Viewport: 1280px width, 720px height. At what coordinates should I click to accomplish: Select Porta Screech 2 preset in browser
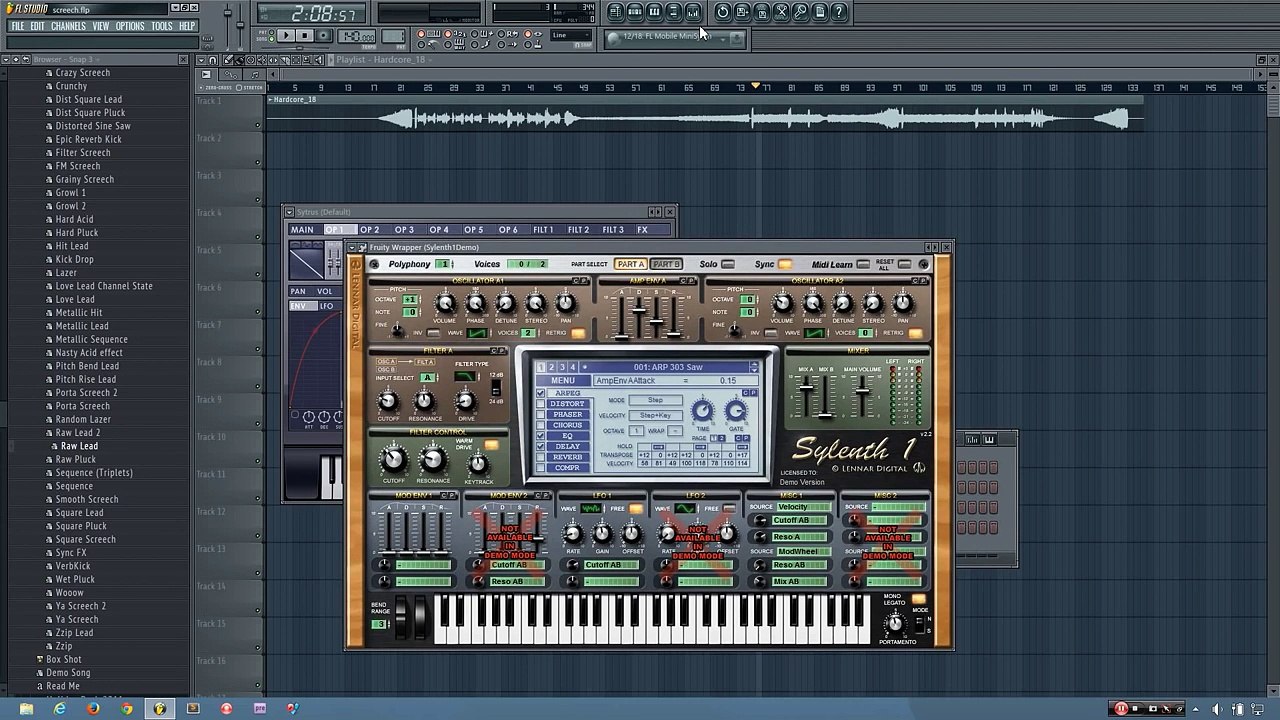click(x=86, y=393)
